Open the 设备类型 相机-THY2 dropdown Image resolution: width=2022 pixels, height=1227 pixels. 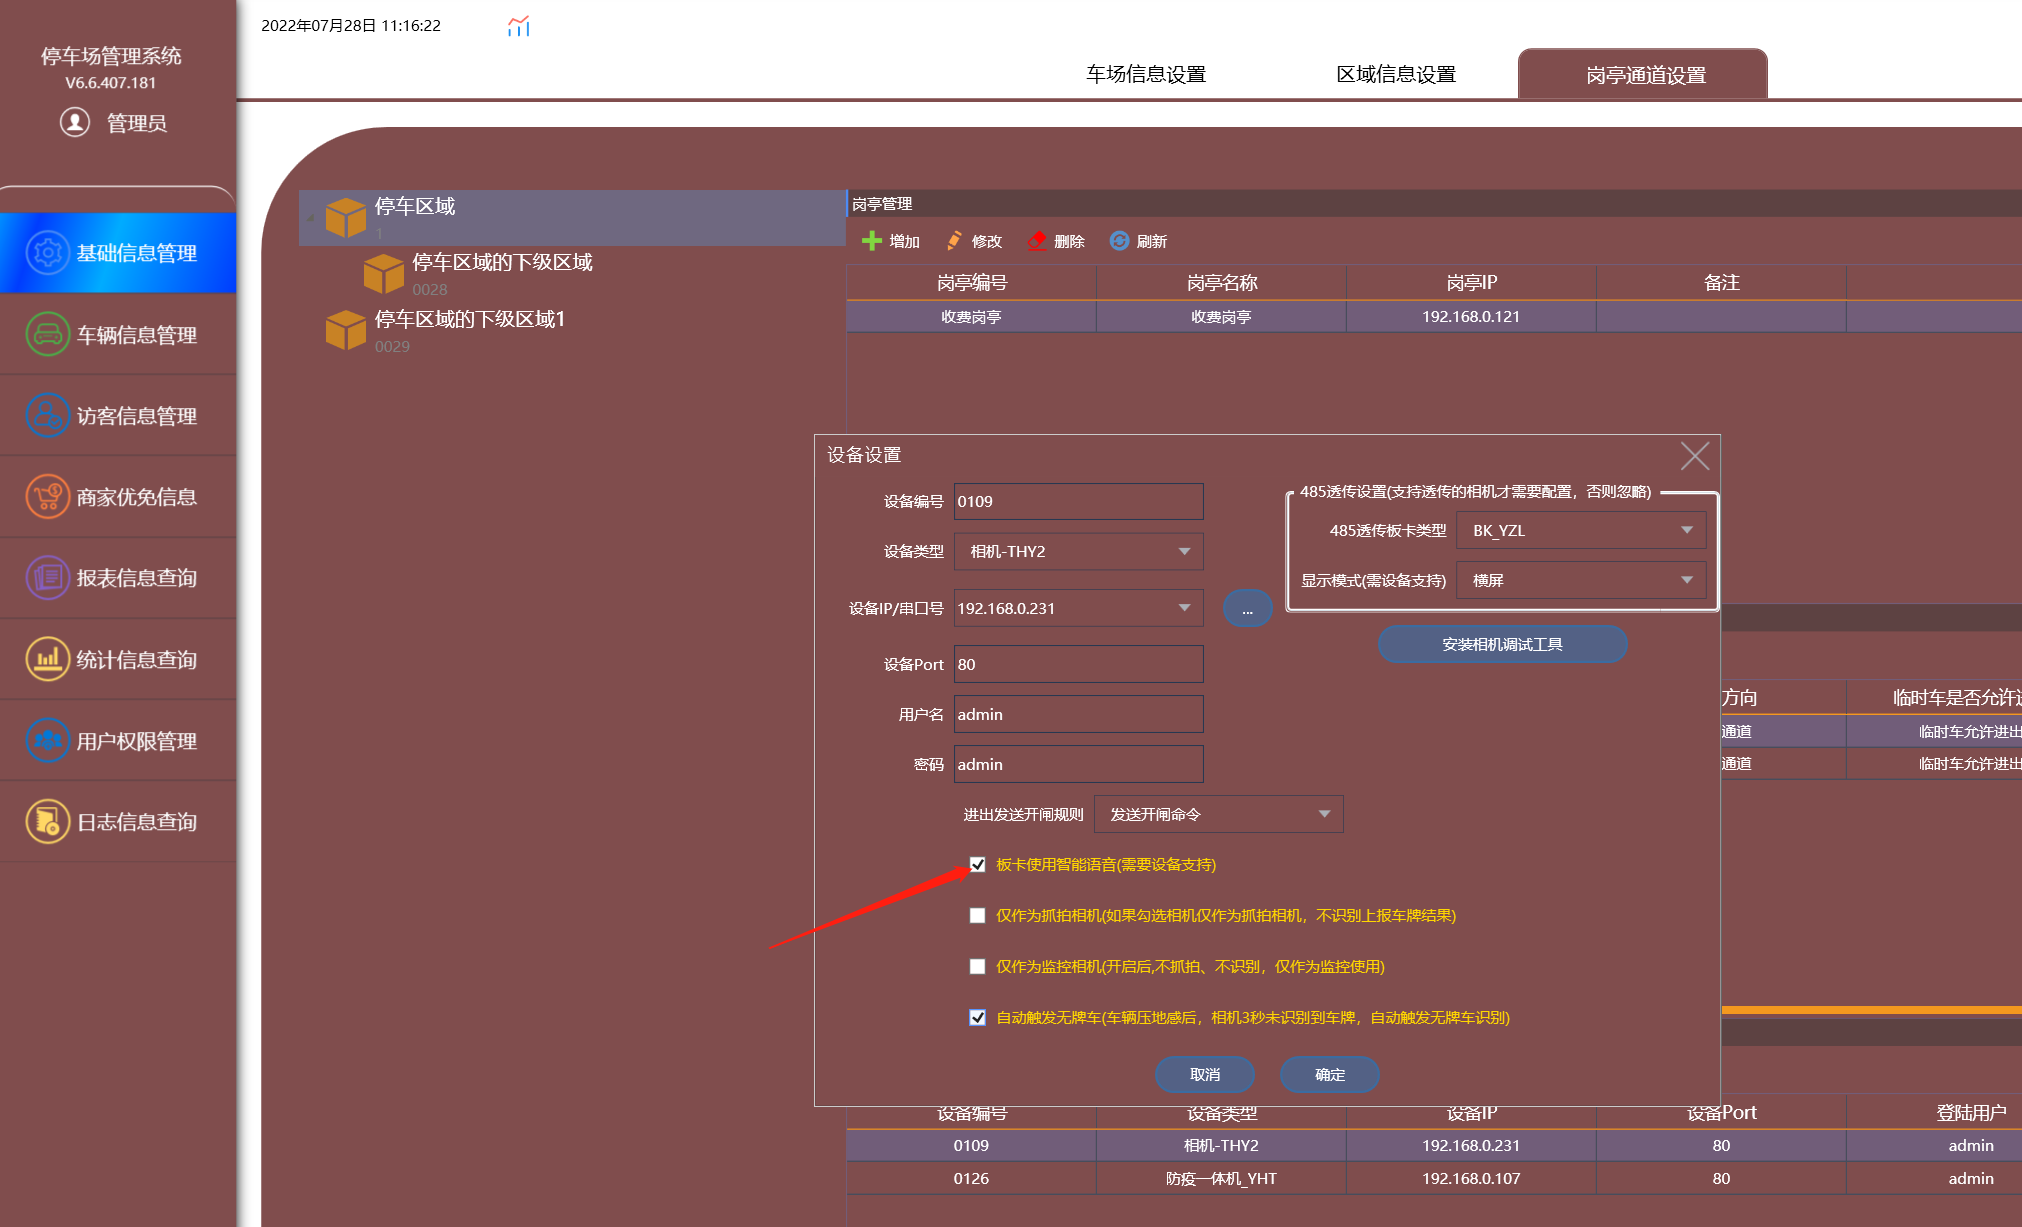coord(1078,552)
